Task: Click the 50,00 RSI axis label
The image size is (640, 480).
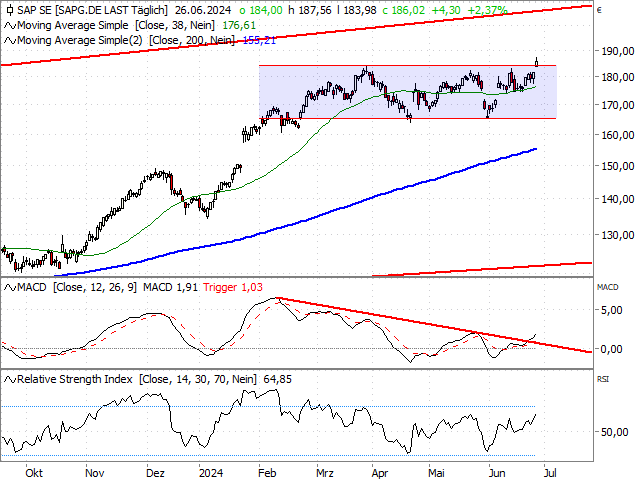Action: click(x=615, y=432)
